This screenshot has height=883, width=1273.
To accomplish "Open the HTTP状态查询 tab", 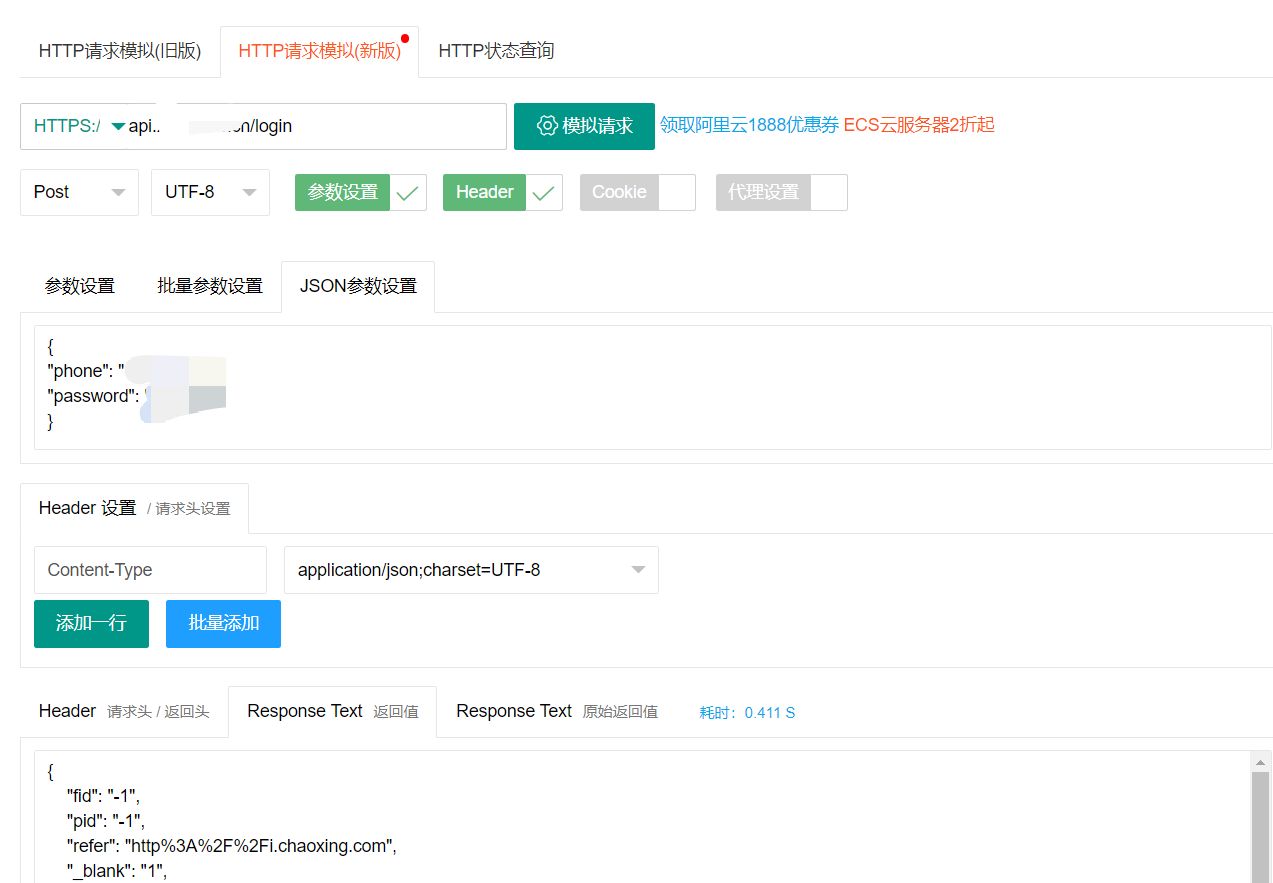I will click(496, 51).
